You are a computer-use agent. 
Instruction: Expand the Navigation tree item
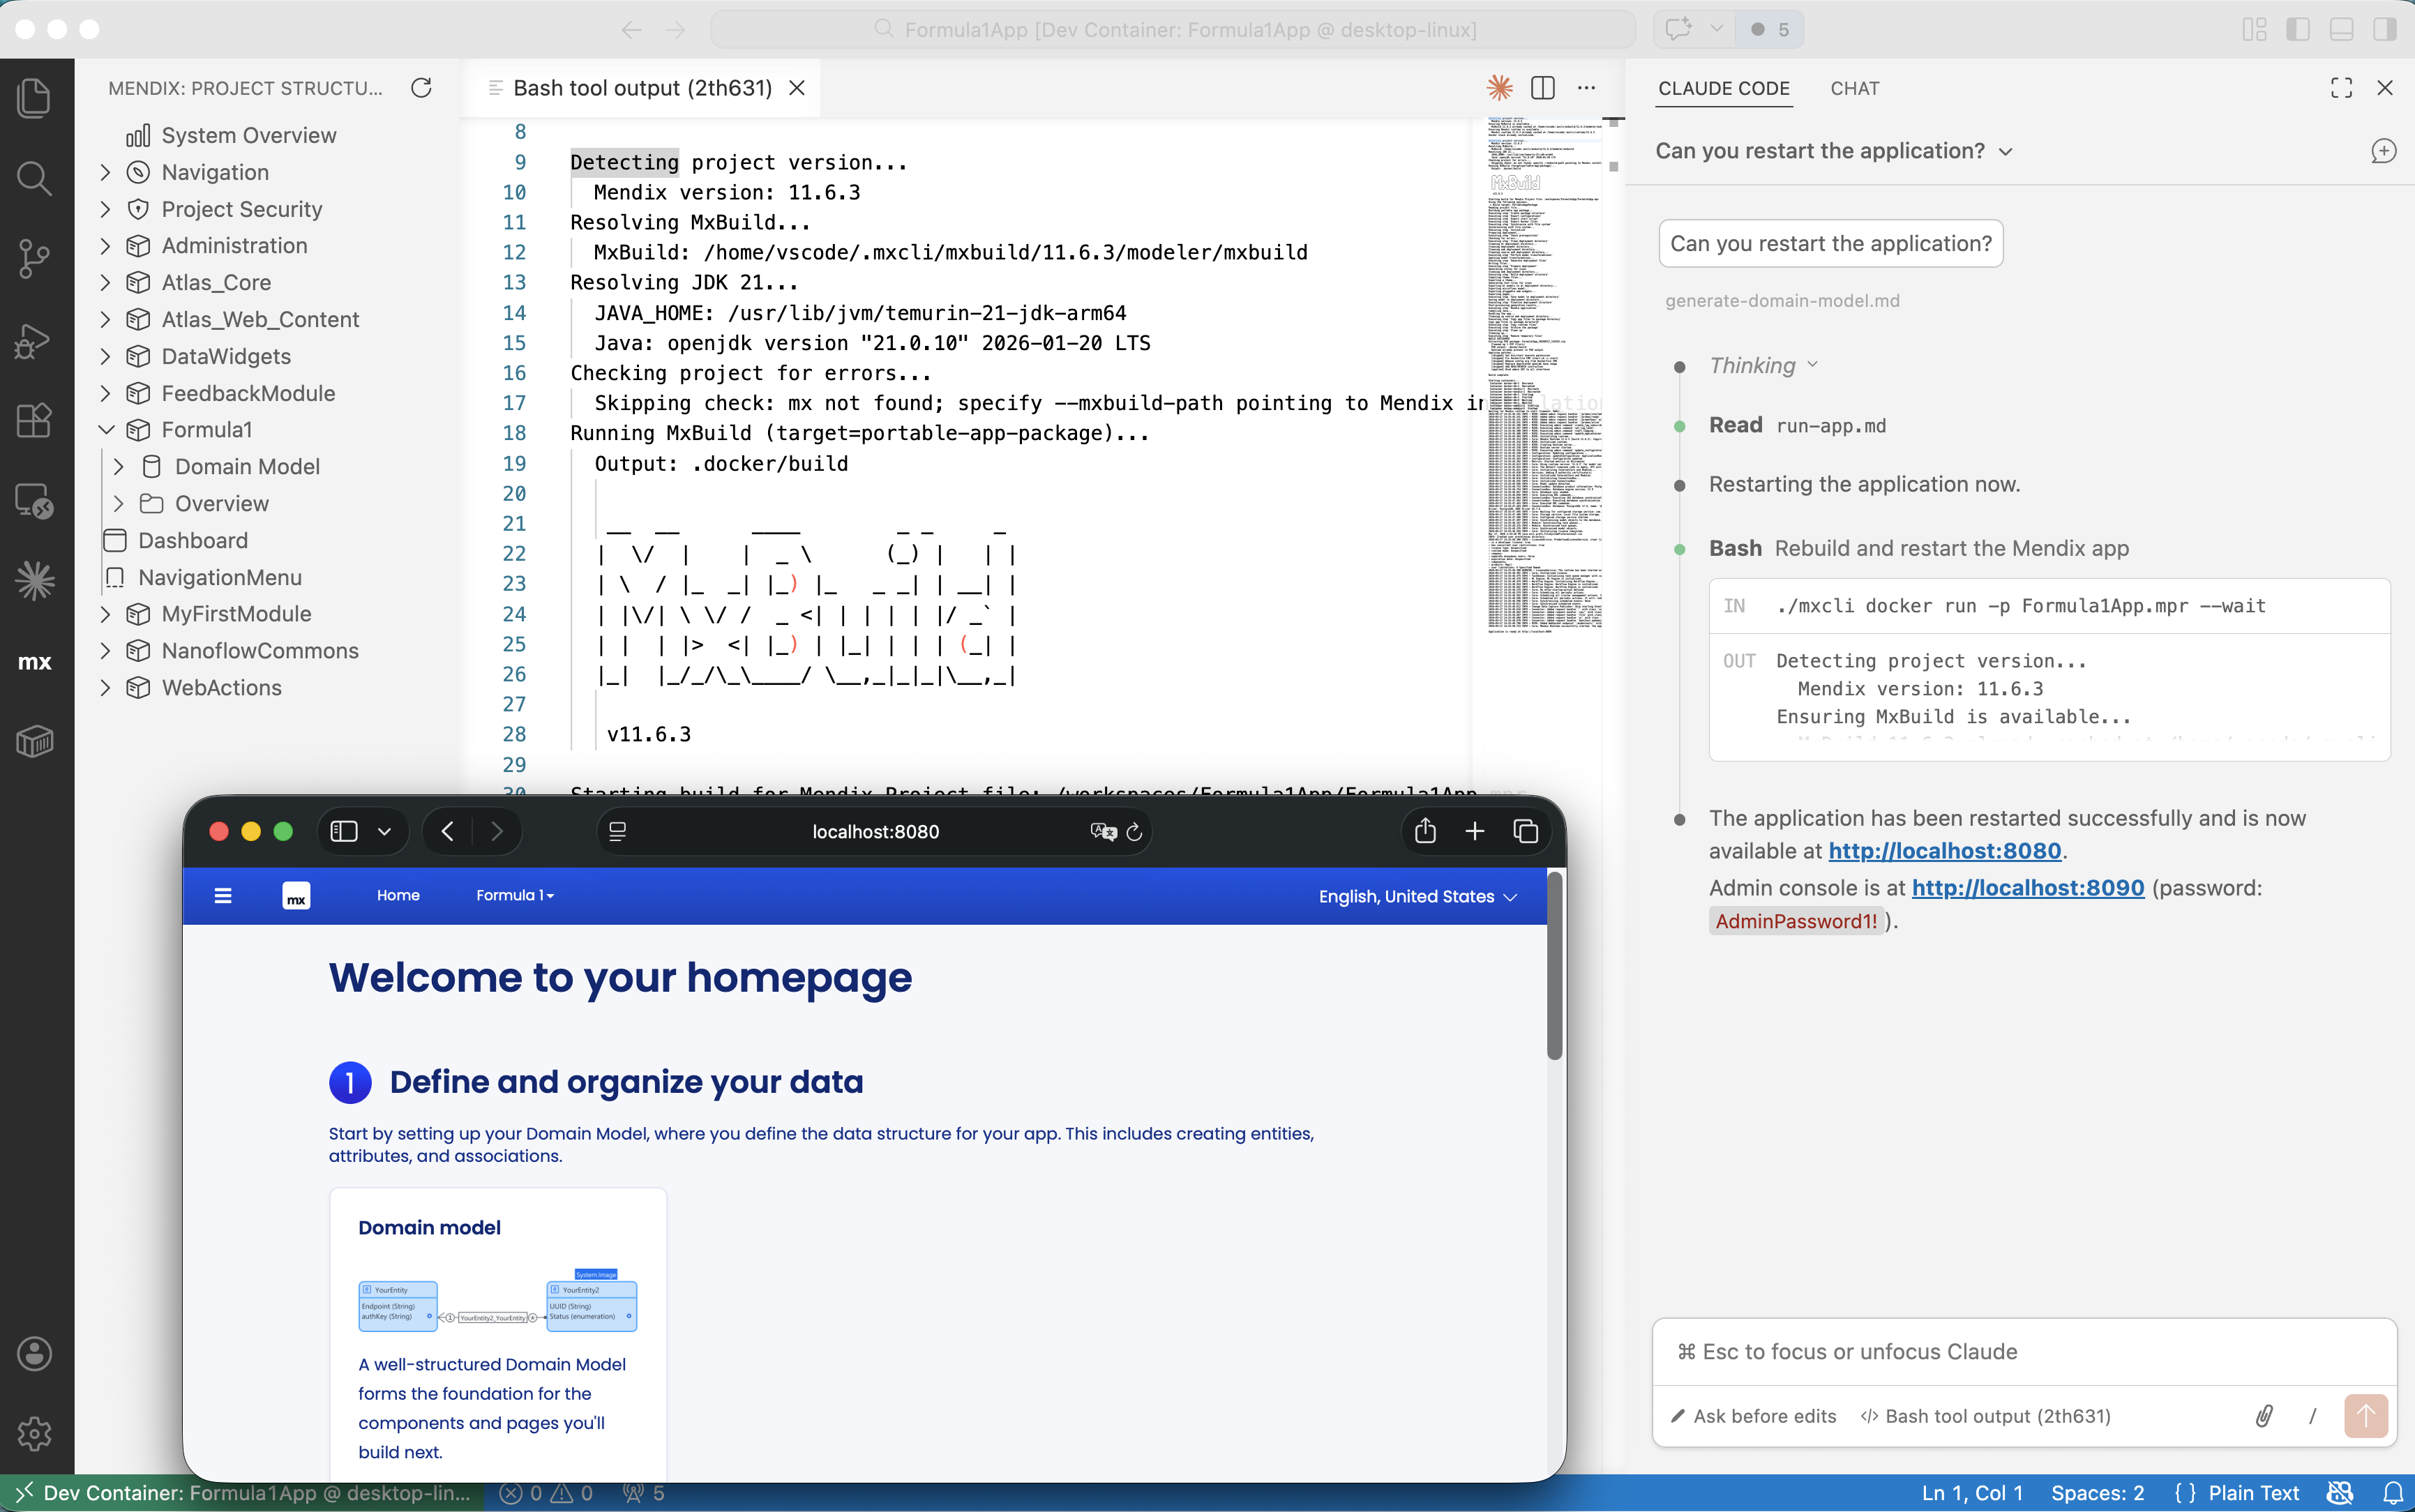tap(105, 172)
